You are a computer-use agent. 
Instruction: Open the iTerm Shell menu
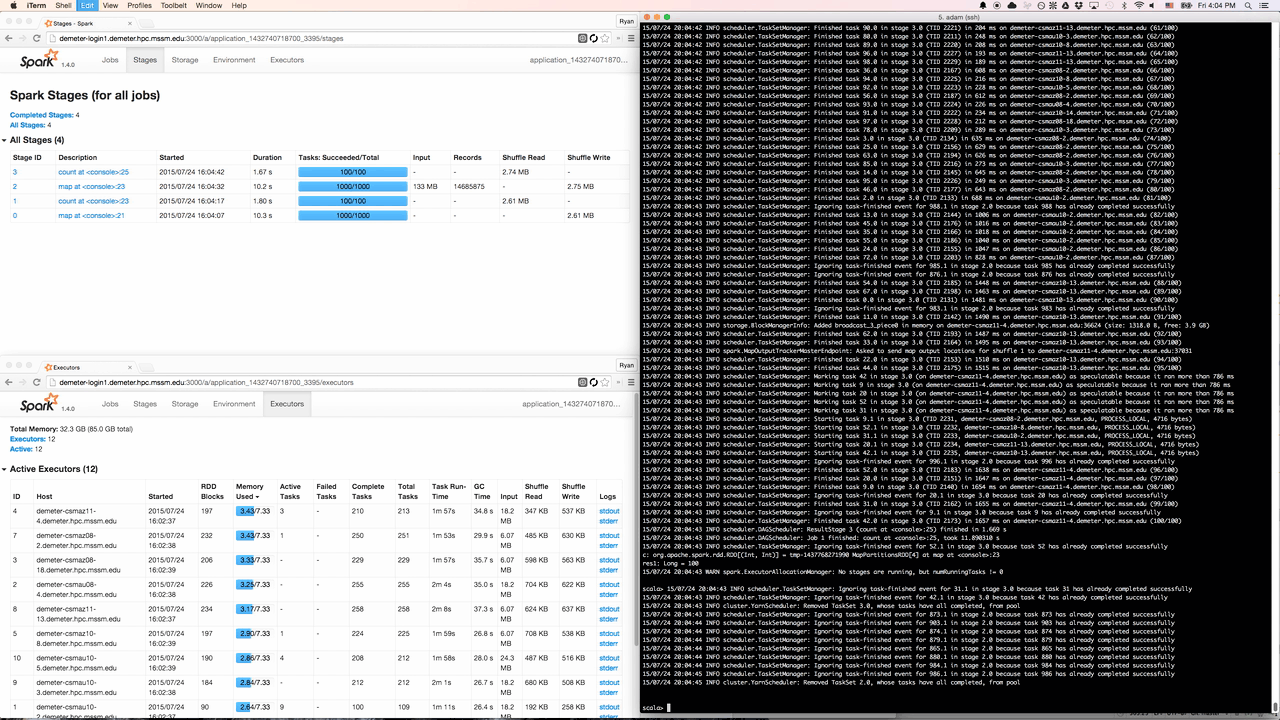63,5
